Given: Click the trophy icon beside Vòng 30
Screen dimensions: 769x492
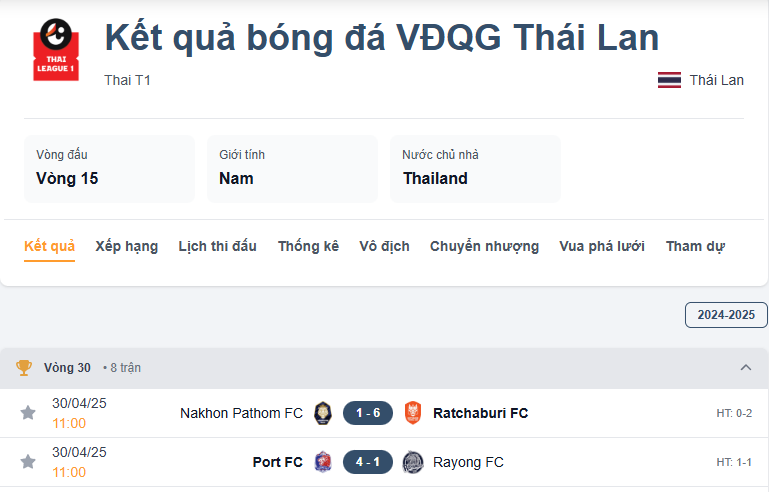Looking at the screenshot, I should click(x=24, y=368).
